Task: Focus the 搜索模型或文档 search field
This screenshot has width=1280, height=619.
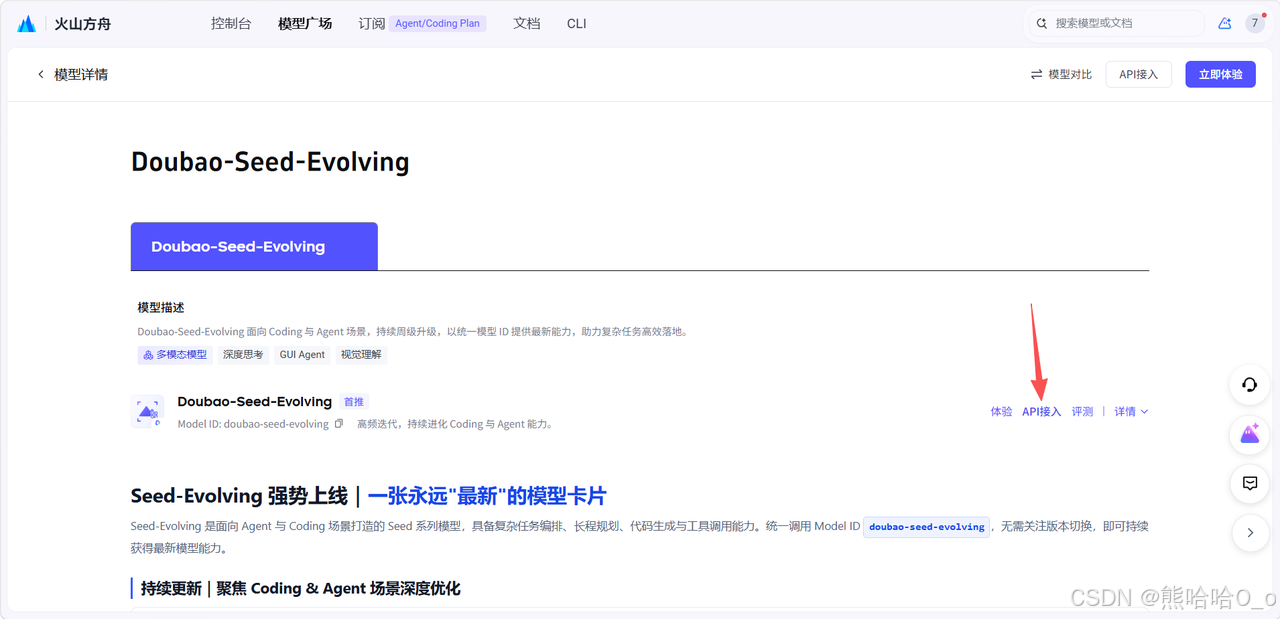Action: click(x=1116, y=23)
